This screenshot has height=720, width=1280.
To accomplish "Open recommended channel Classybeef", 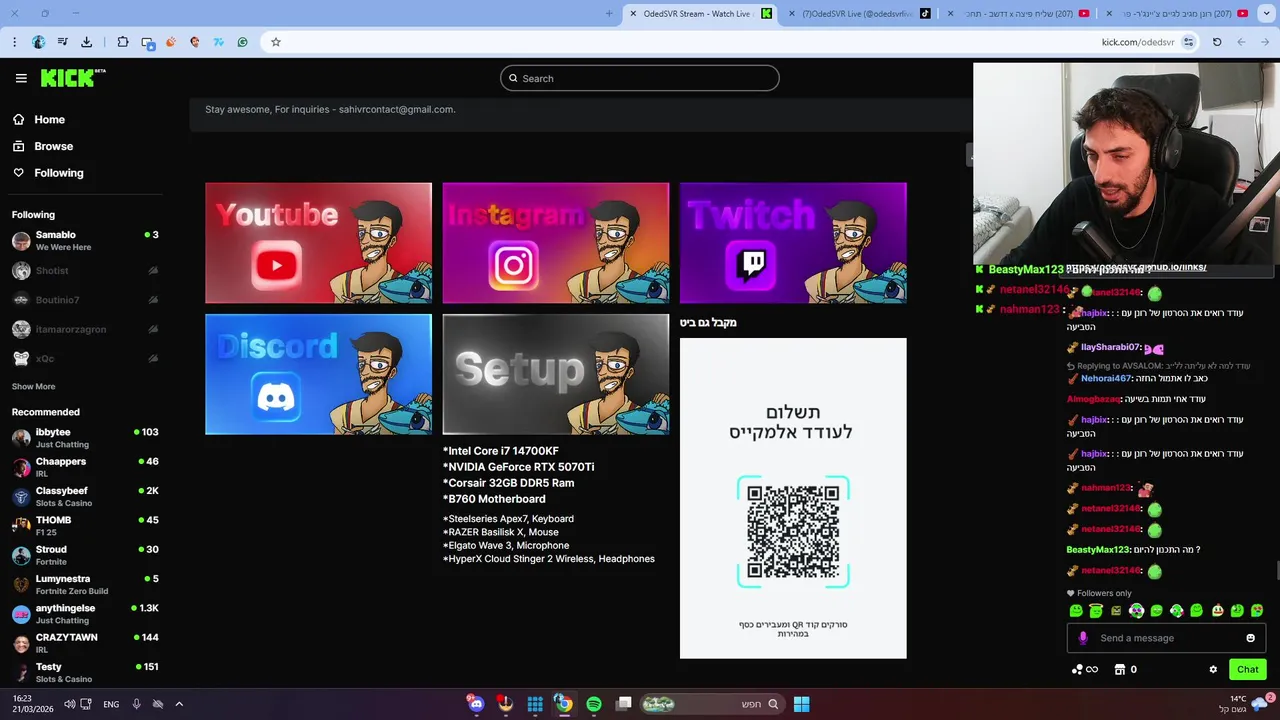I will click(85, 496).
